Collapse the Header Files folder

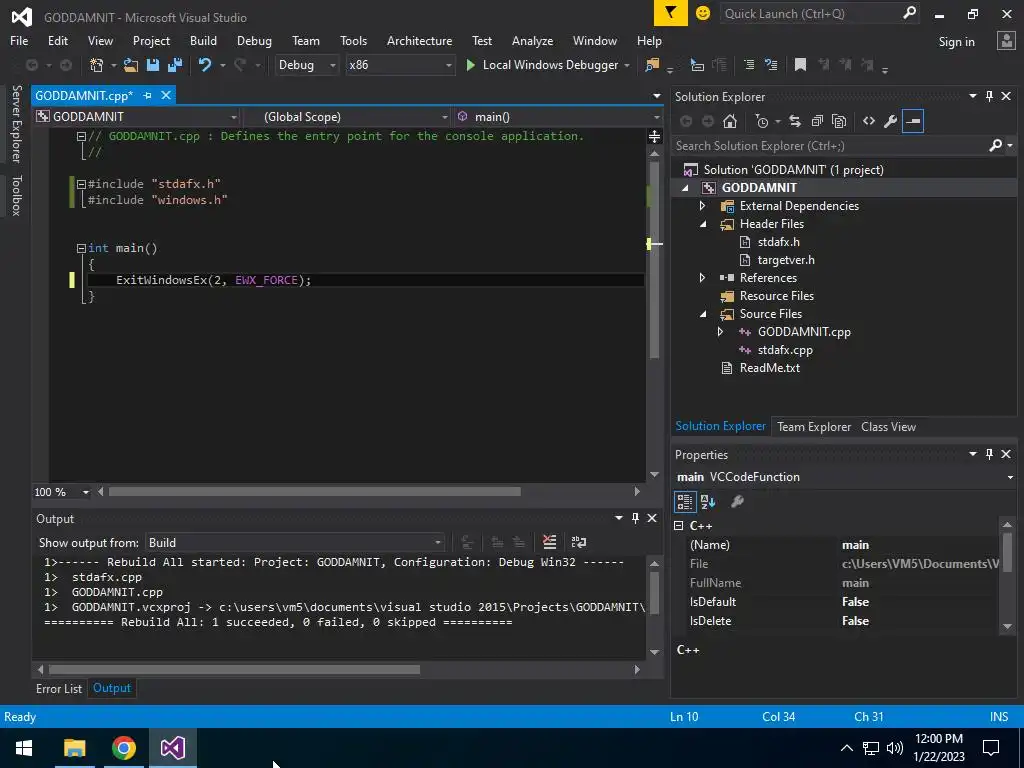pos(703,224)
